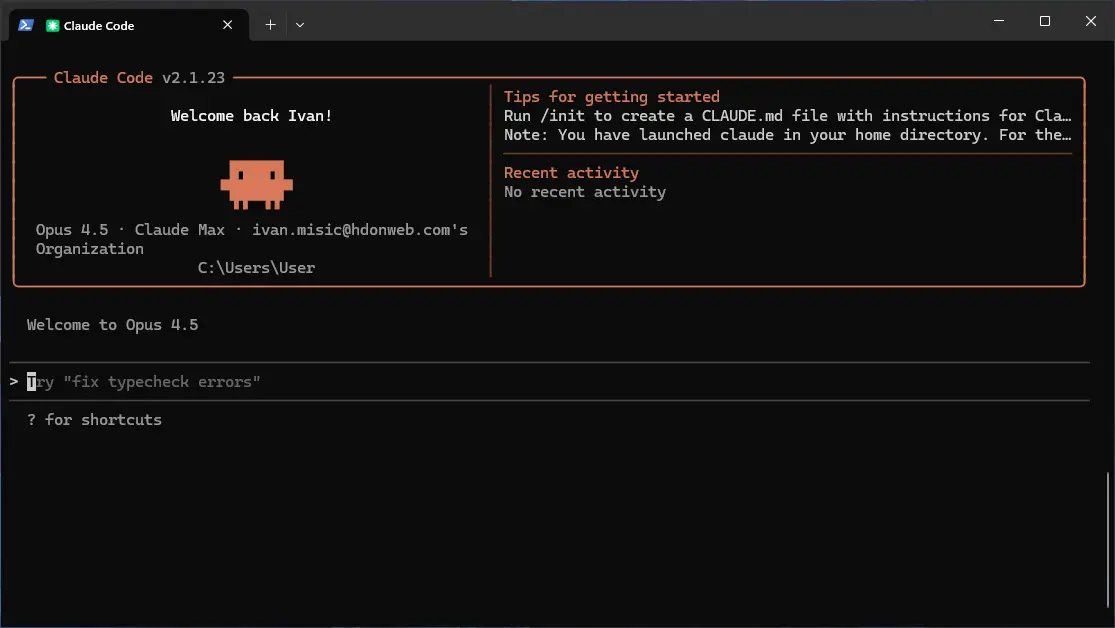Click the 'Recent activity' heading

tap(571, 172)
